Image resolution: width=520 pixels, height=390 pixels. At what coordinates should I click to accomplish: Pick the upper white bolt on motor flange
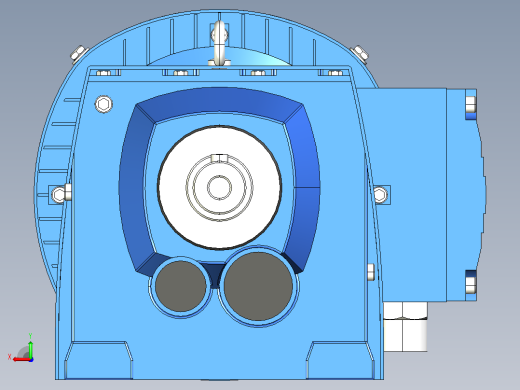470,104
